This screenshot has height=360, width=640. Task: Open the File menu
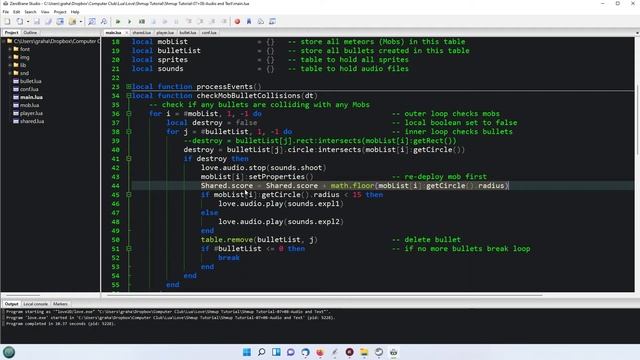tap(6, 12)
